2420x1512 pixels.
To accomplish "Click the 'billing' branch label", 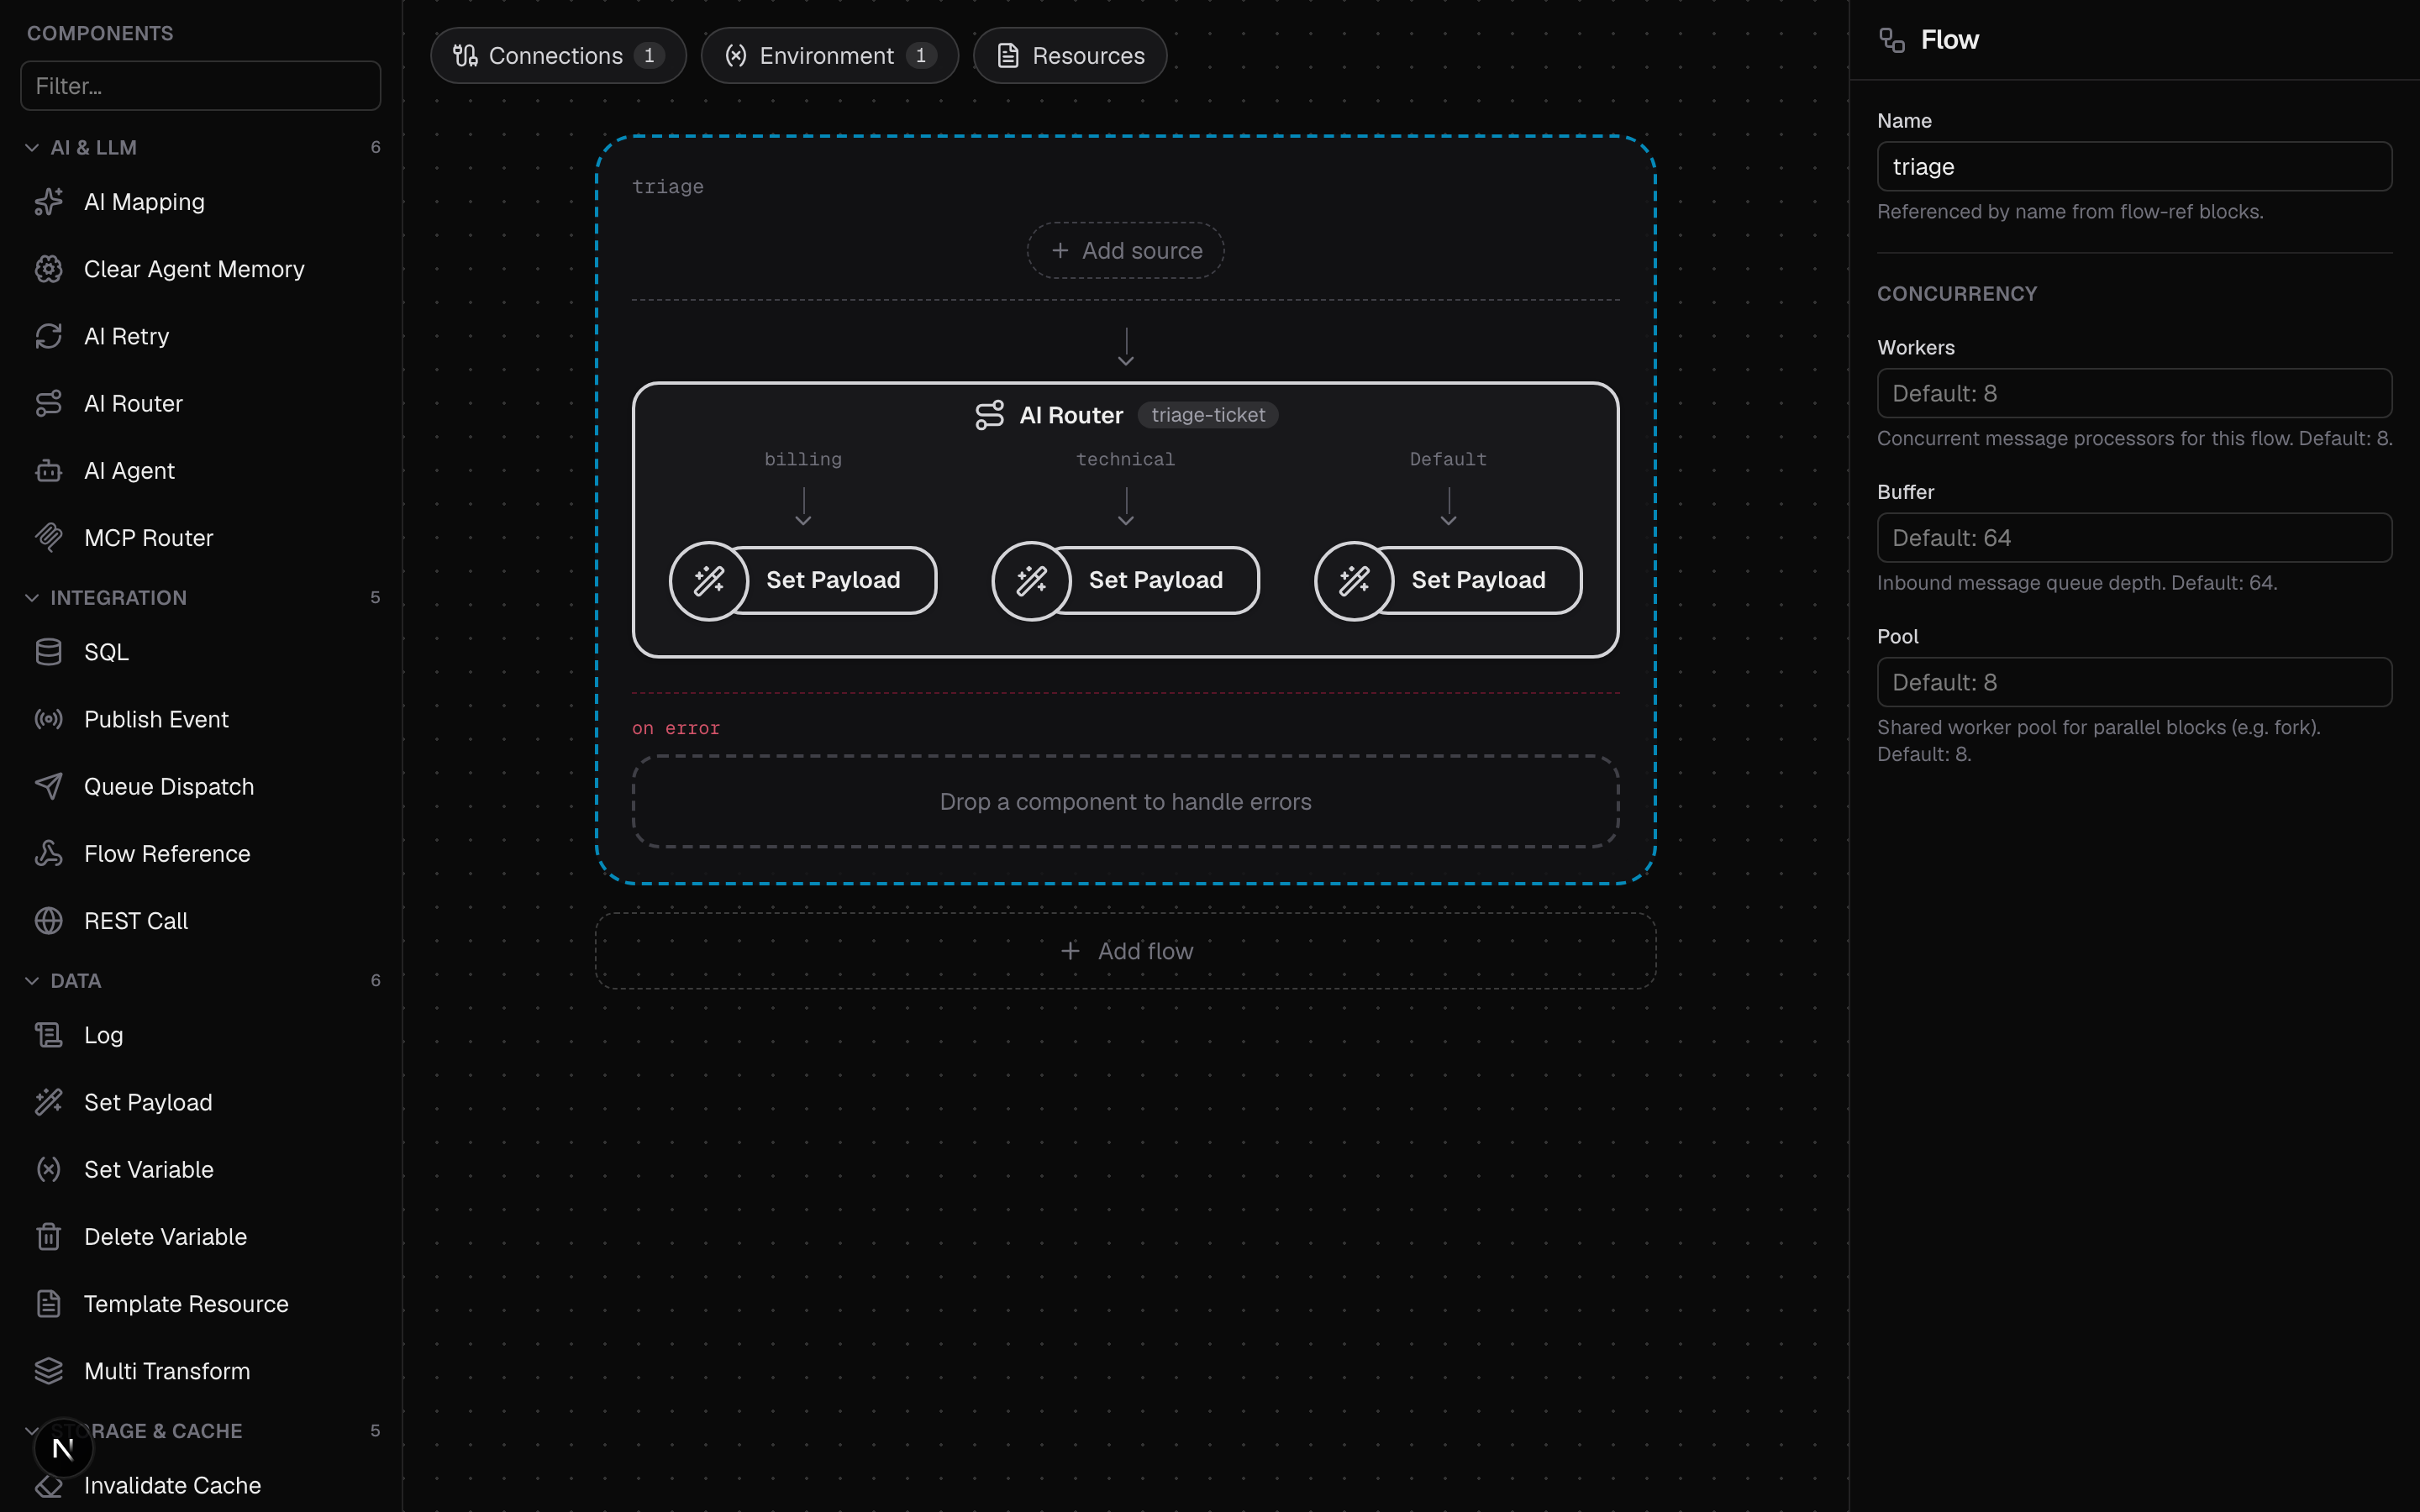I will pyautogui.click(x=803, y=459).
